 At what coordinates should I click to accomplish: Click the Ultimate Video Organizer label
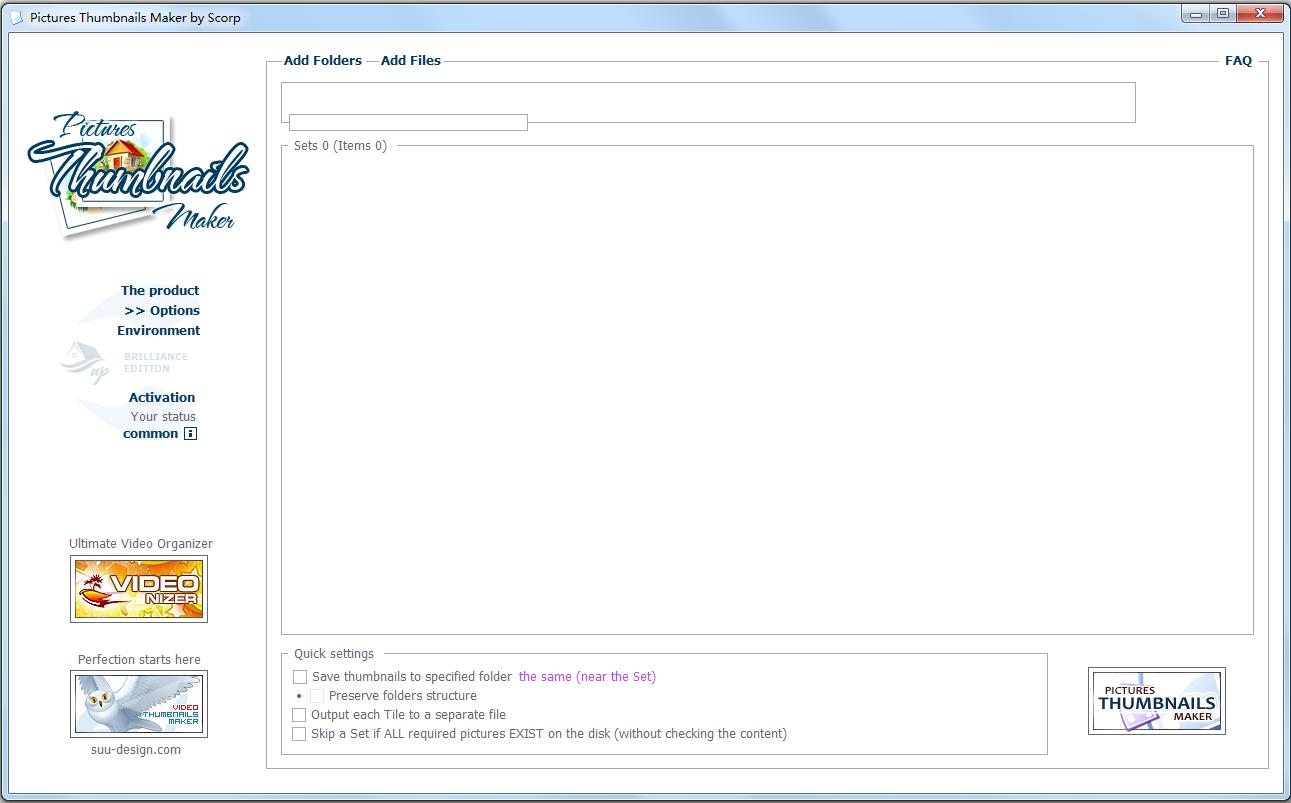(x=141, y=544)
